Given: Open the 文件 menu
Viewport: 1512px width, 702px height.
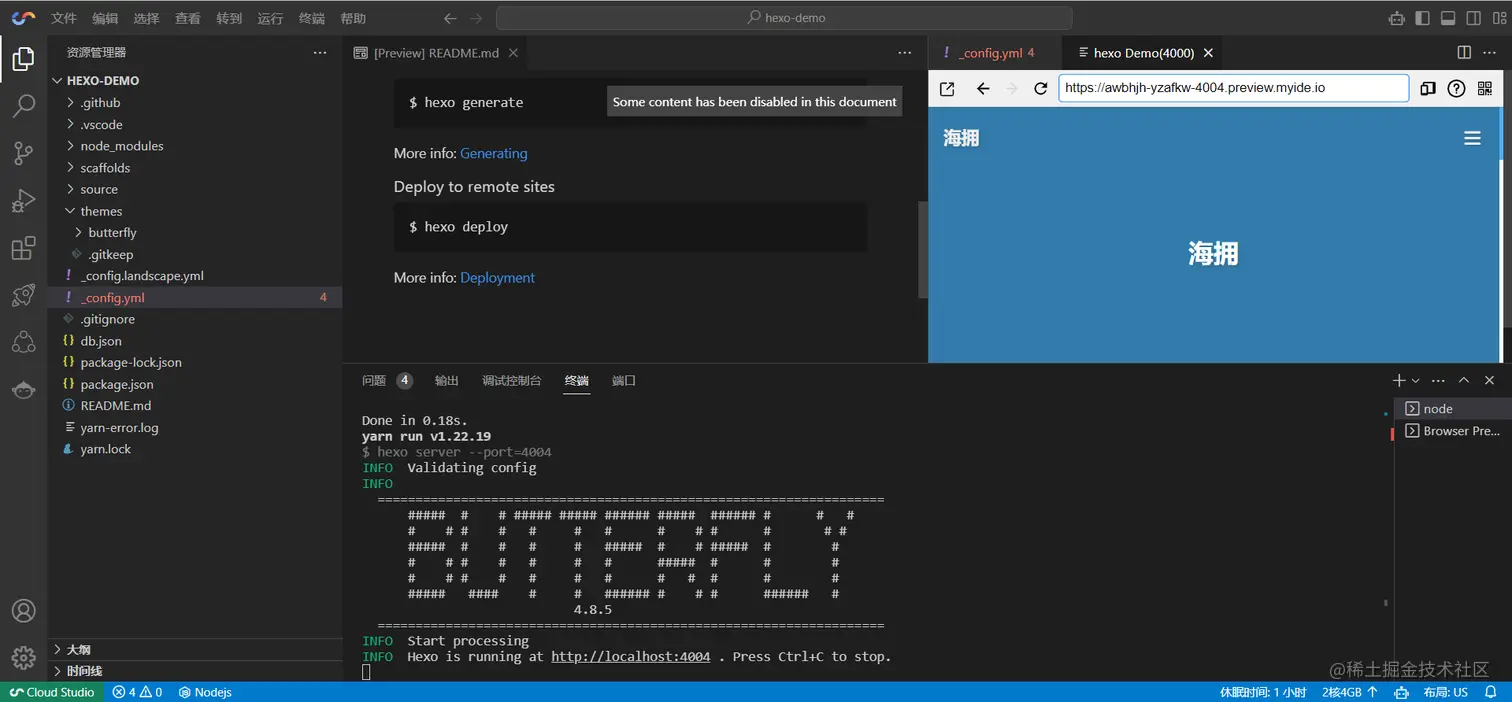Looking at the screenshot, I should pyautogui.click(x=63, y=18).
